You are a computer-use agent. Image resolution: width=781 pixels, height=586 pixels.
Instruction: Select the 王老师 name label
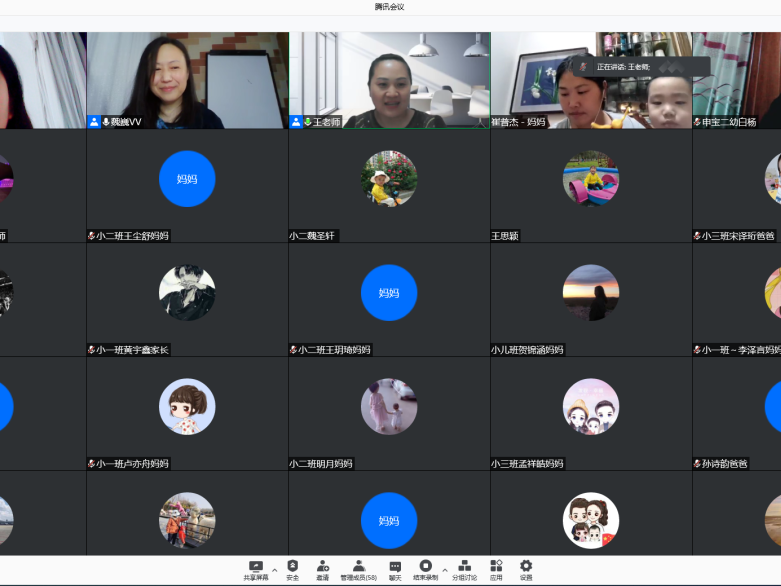pos(326,122)
